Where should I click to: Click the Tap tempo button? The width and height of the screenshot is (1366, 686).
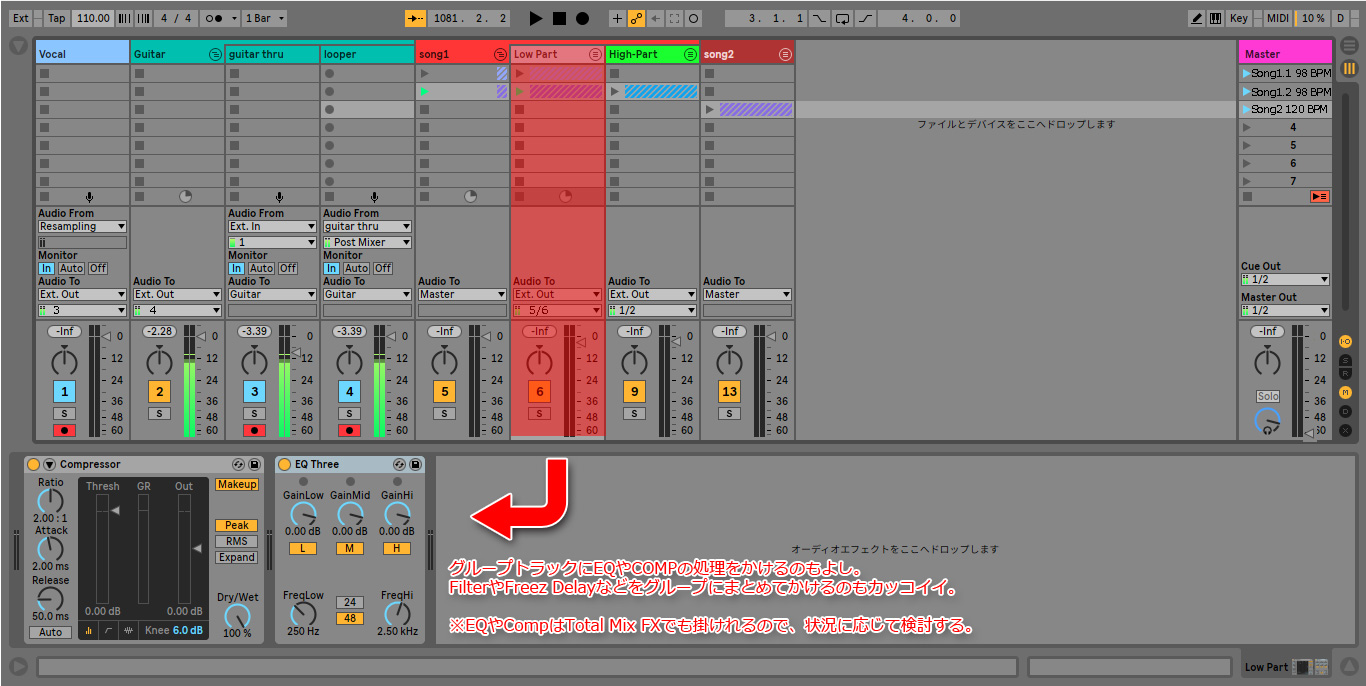coord(57,18)
